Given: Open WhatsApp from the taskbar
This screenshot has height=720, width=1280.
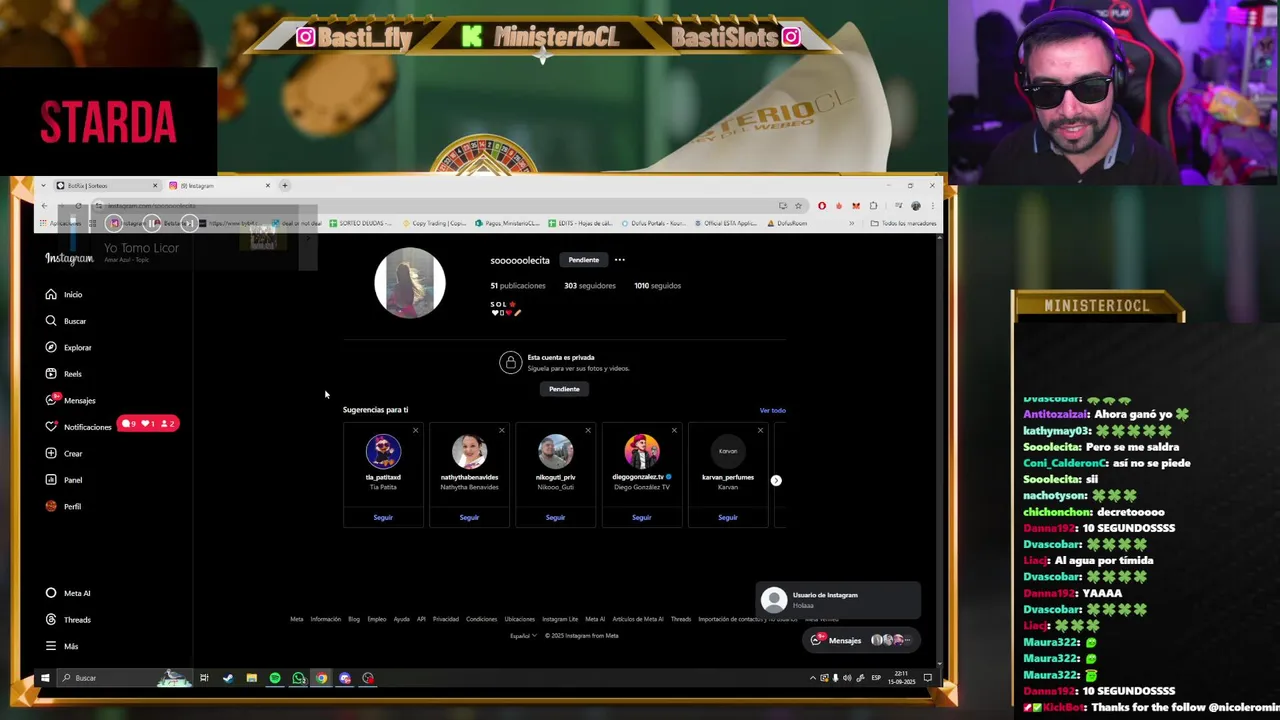Looking at the screenshot, I should pos(298,678).
